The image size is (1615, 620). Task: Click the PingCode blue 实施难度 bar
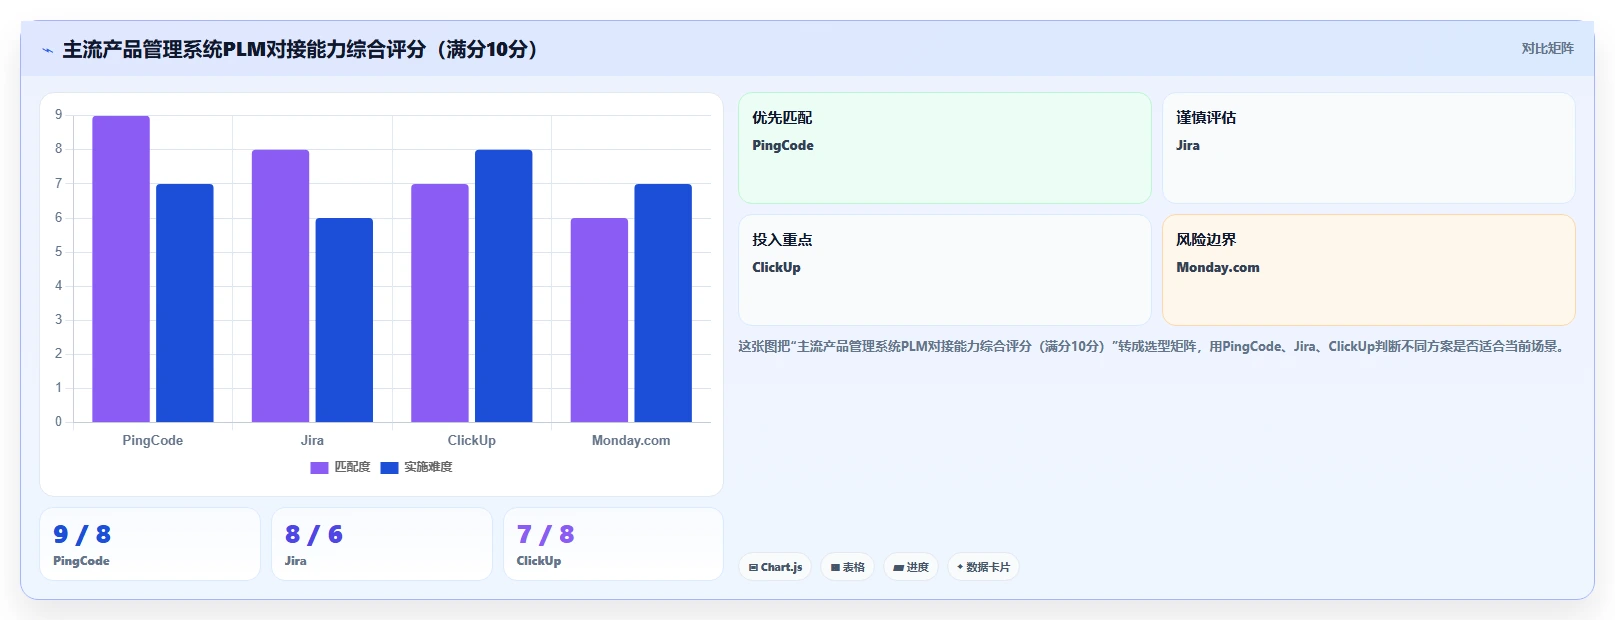(185, 303)
